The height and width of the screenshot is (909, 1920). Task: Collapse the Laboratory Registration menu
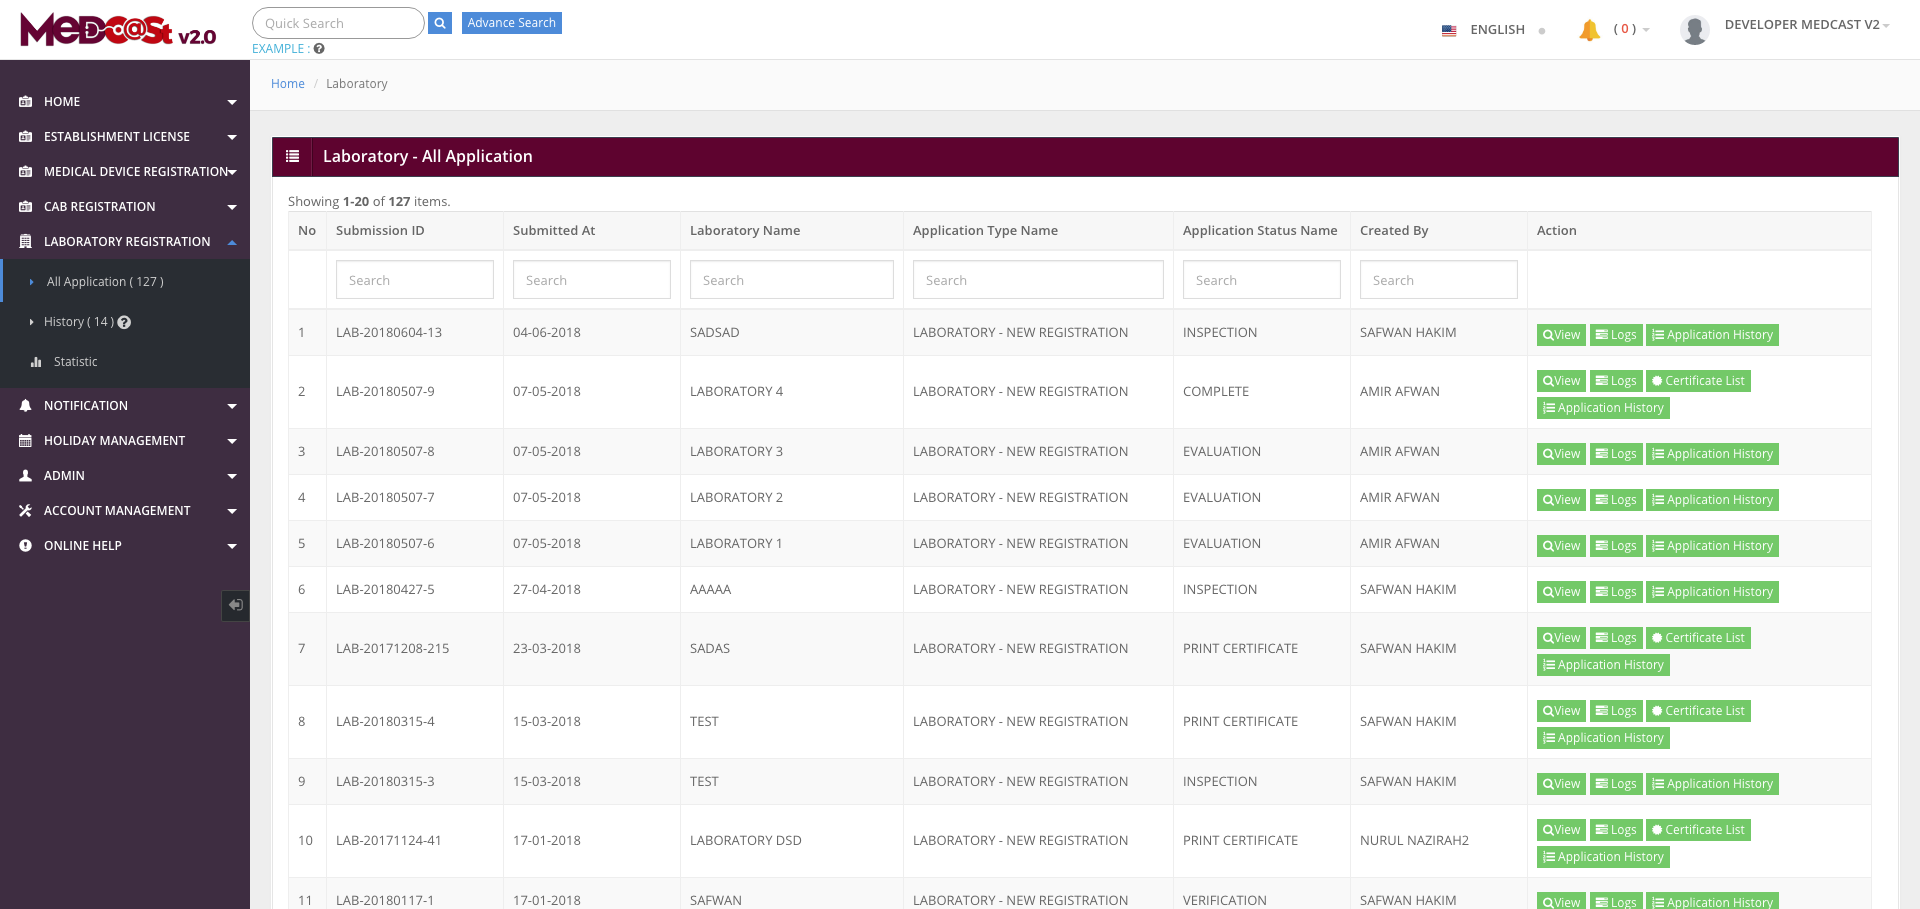coord(125,242)
